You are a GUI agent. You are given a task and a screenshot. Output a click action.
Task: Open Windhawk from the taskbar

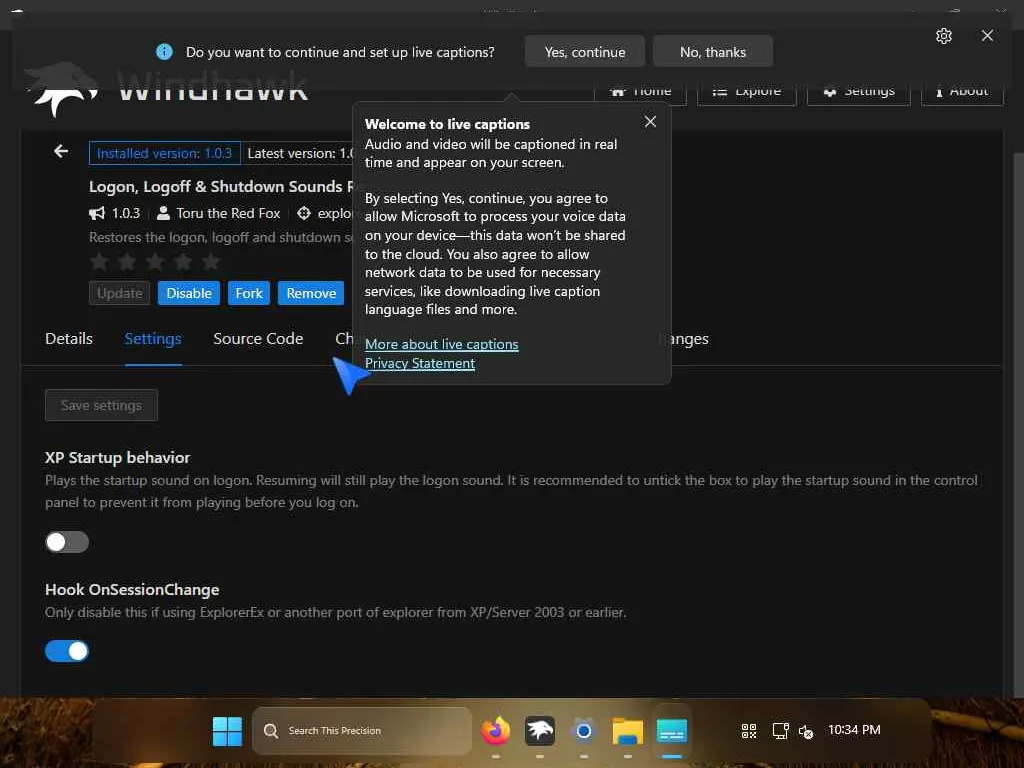[x=539, y=731]
